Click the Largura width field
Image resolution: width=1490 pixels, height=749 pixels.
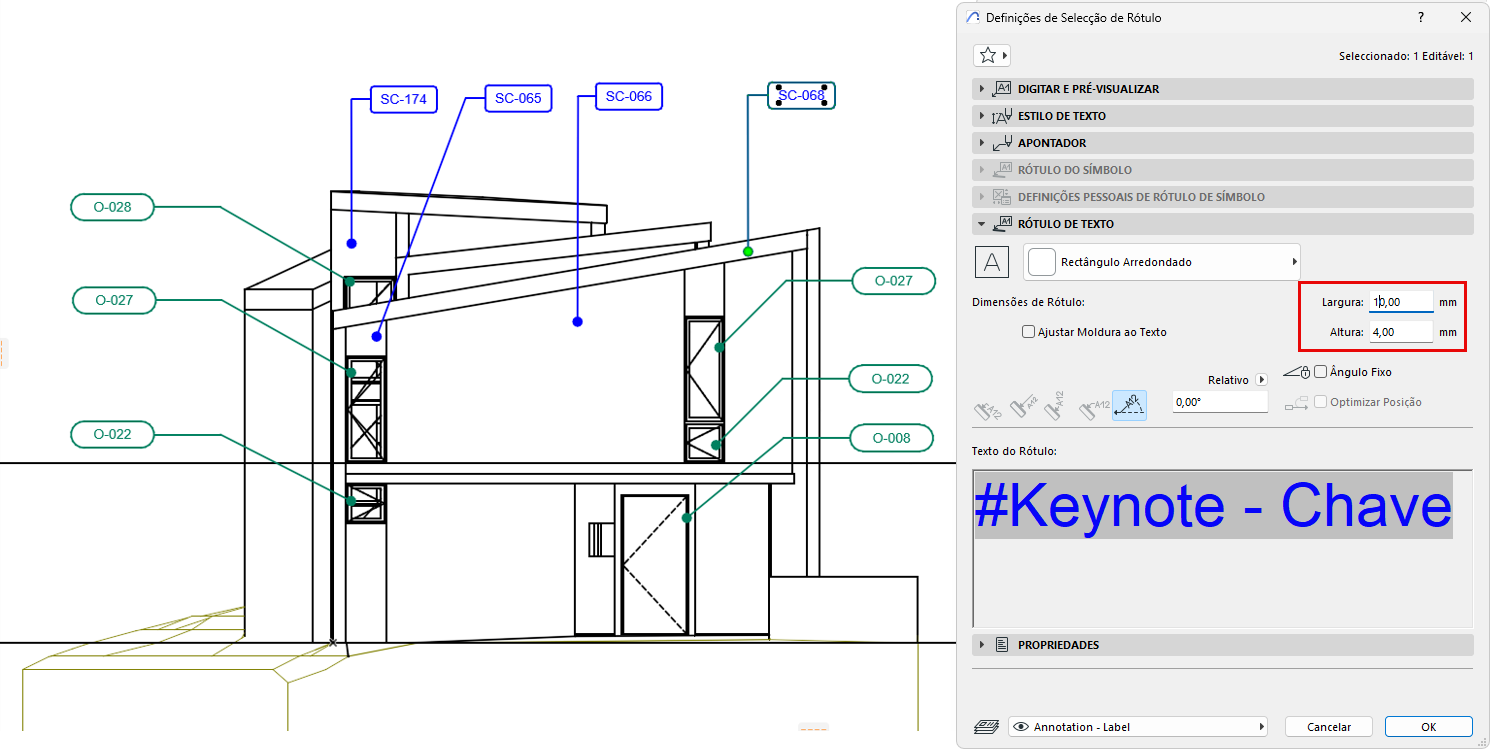coord(1401,301)
